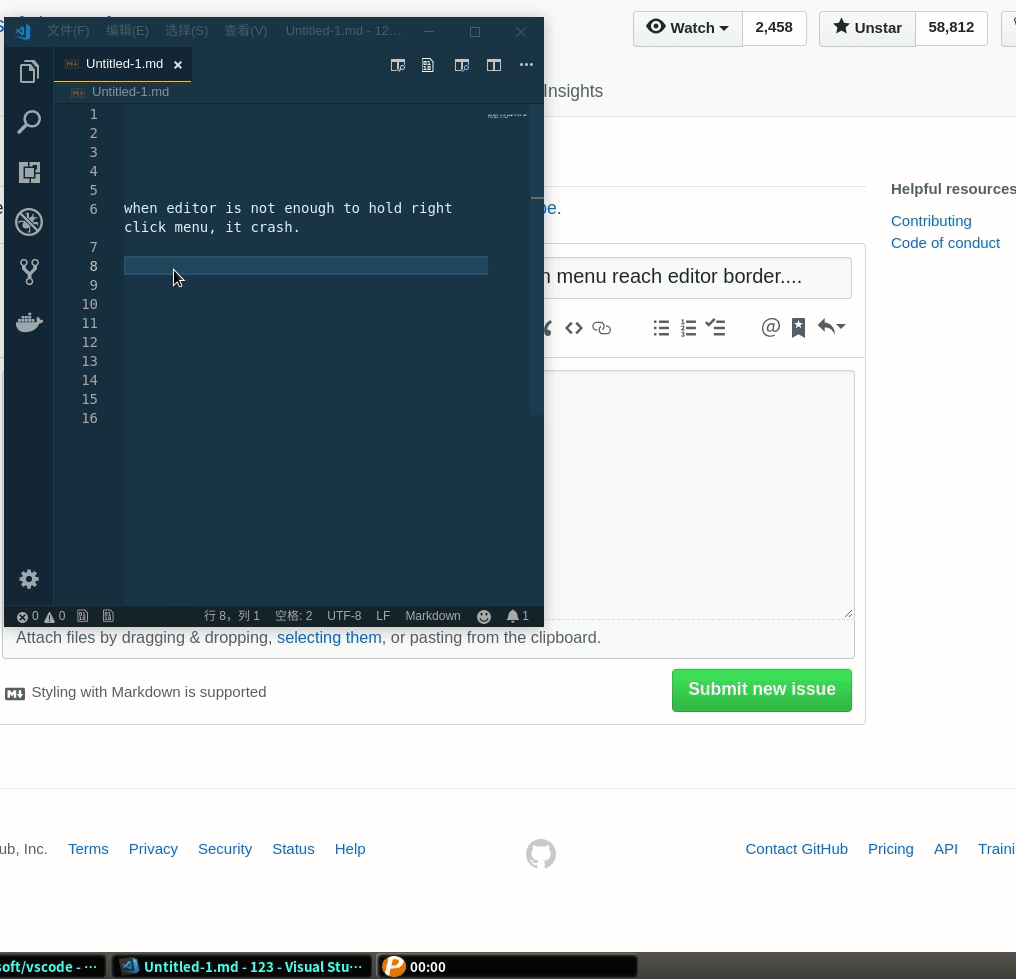The width and height of the screenshot is (1016, 979).
Task: Select the Search icon in the activity bar
Action: [x=28, y=121]
